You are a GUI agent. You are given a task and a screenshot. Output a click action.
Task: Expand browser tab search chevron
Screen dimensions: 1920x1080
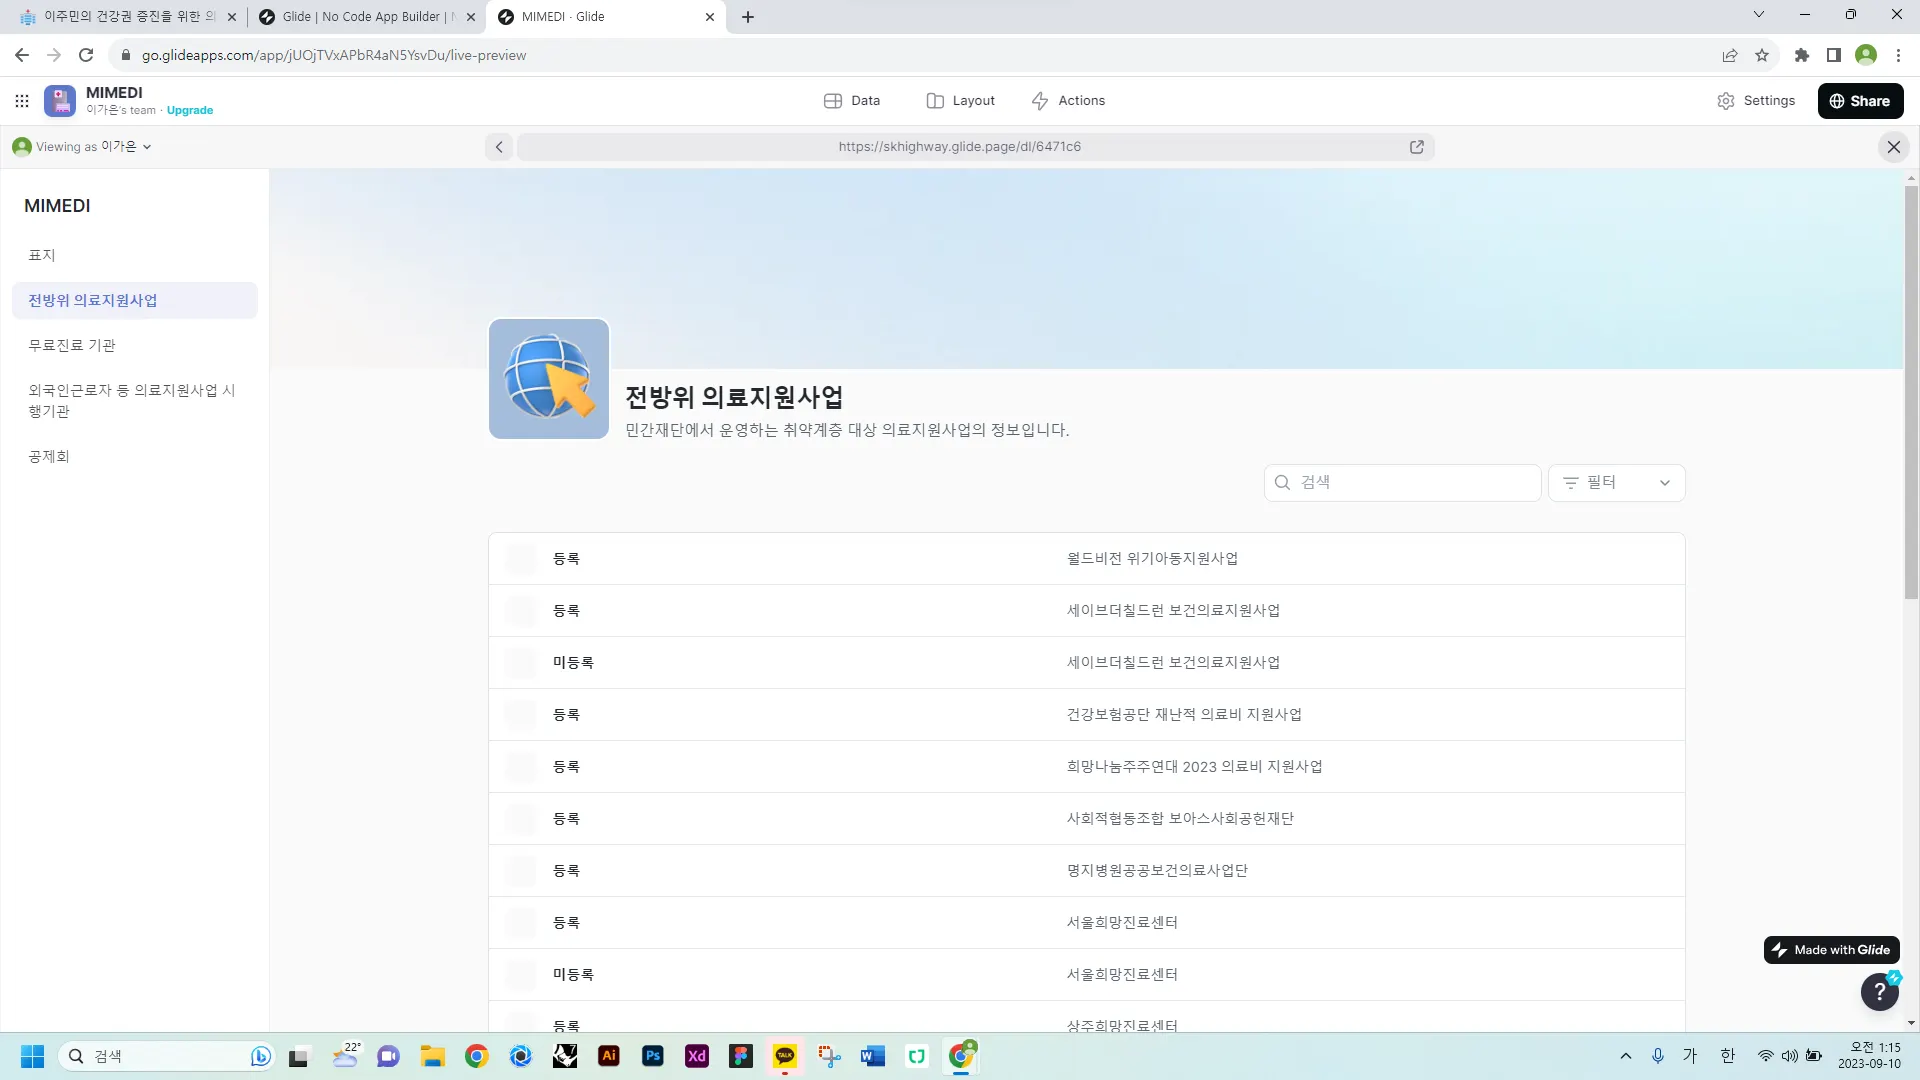[1758, 15]
